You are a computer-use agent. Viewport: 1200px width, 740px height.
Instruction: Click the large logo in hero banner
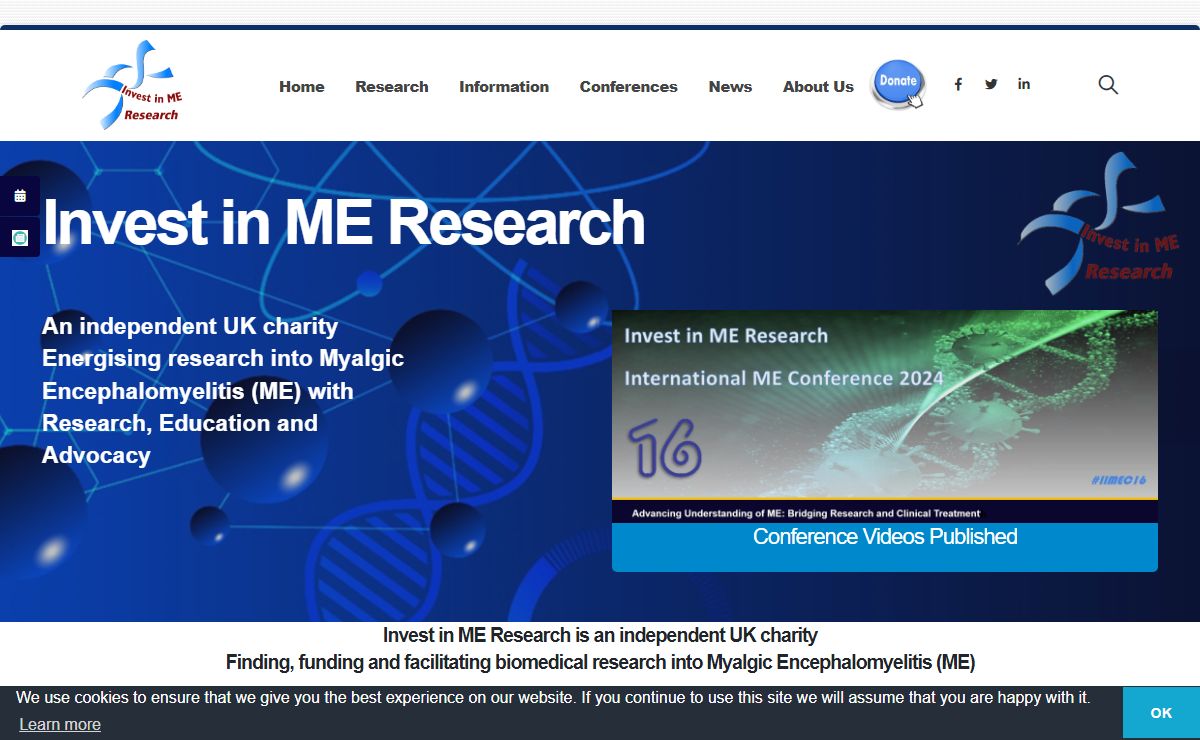[x=1098, y=224]
